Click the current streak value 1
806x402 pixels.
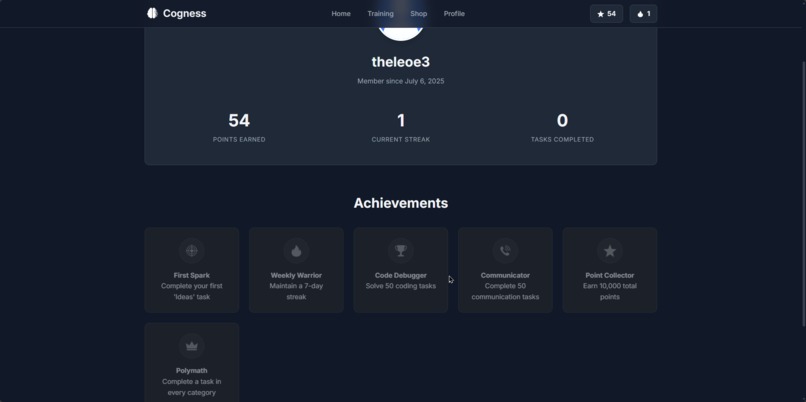coord(401,120)
